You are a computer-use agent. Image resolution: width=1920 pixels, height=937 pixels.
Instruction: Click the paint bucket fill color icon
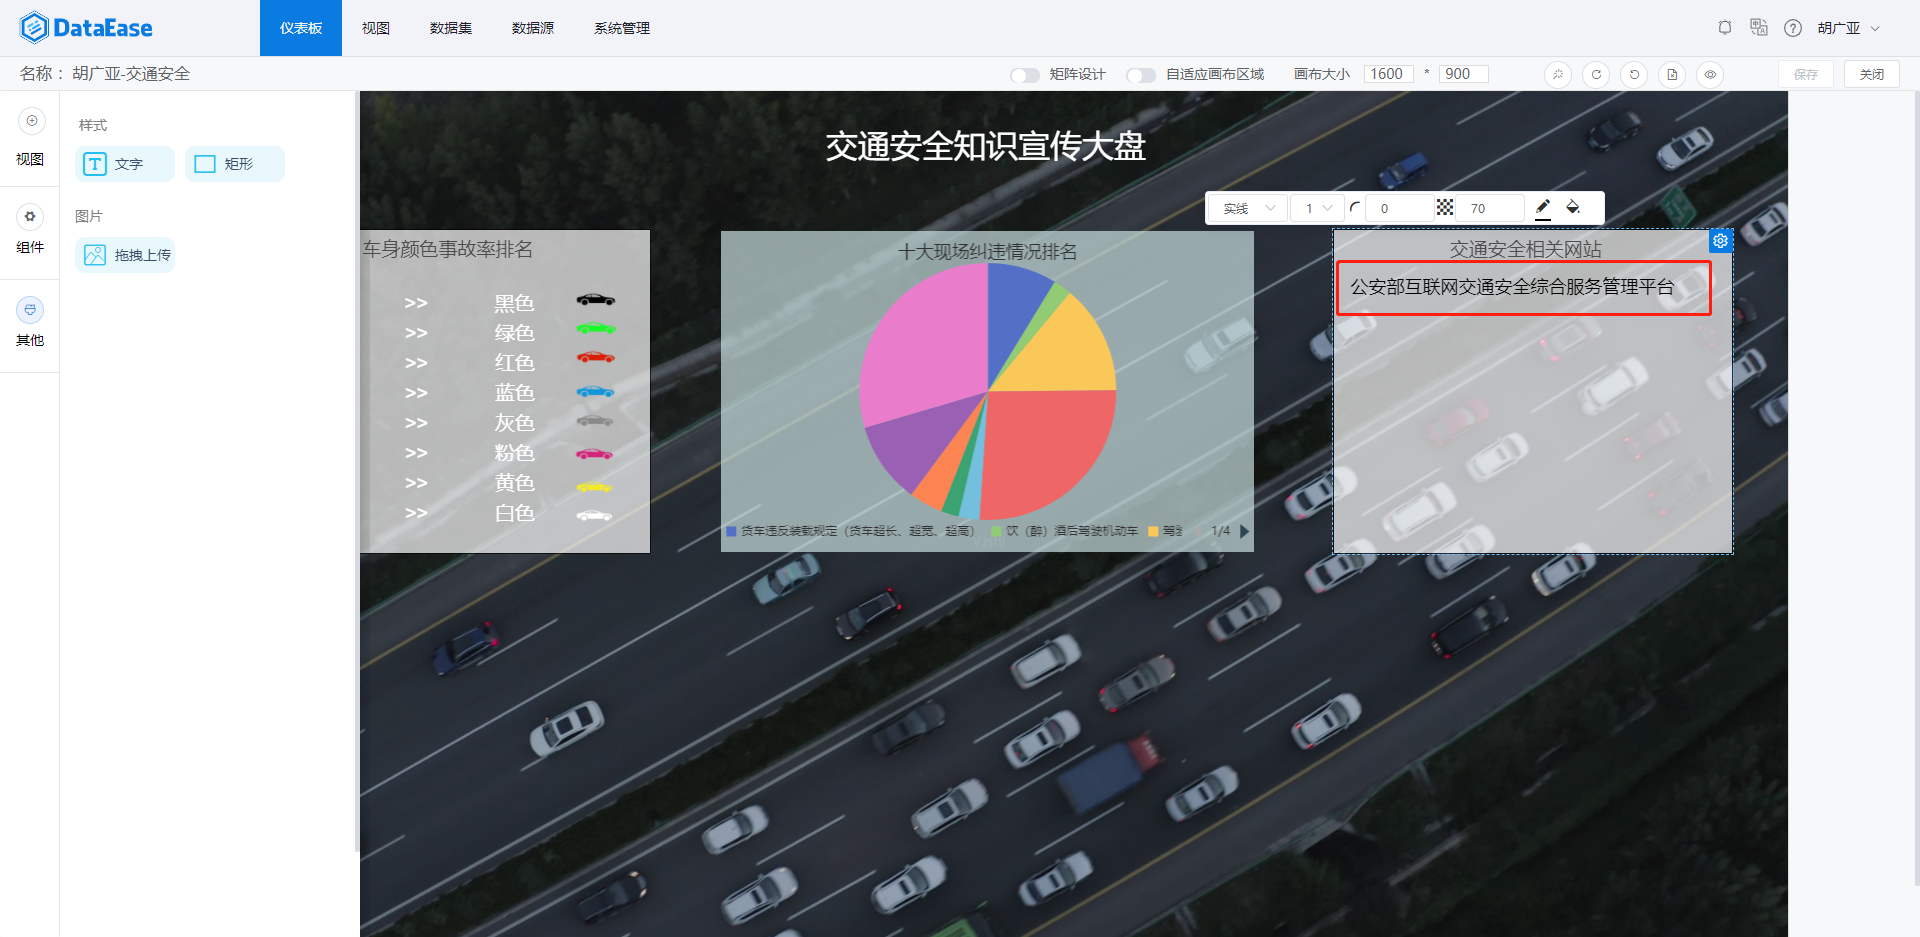pyautogui.click(x=1573, y=207)
